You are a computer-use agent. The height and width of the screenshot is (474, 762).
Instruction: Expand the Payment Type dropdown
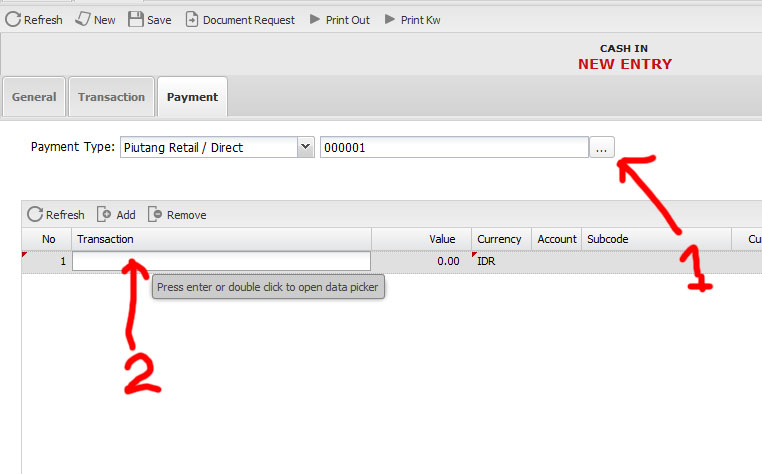[305, 147]
